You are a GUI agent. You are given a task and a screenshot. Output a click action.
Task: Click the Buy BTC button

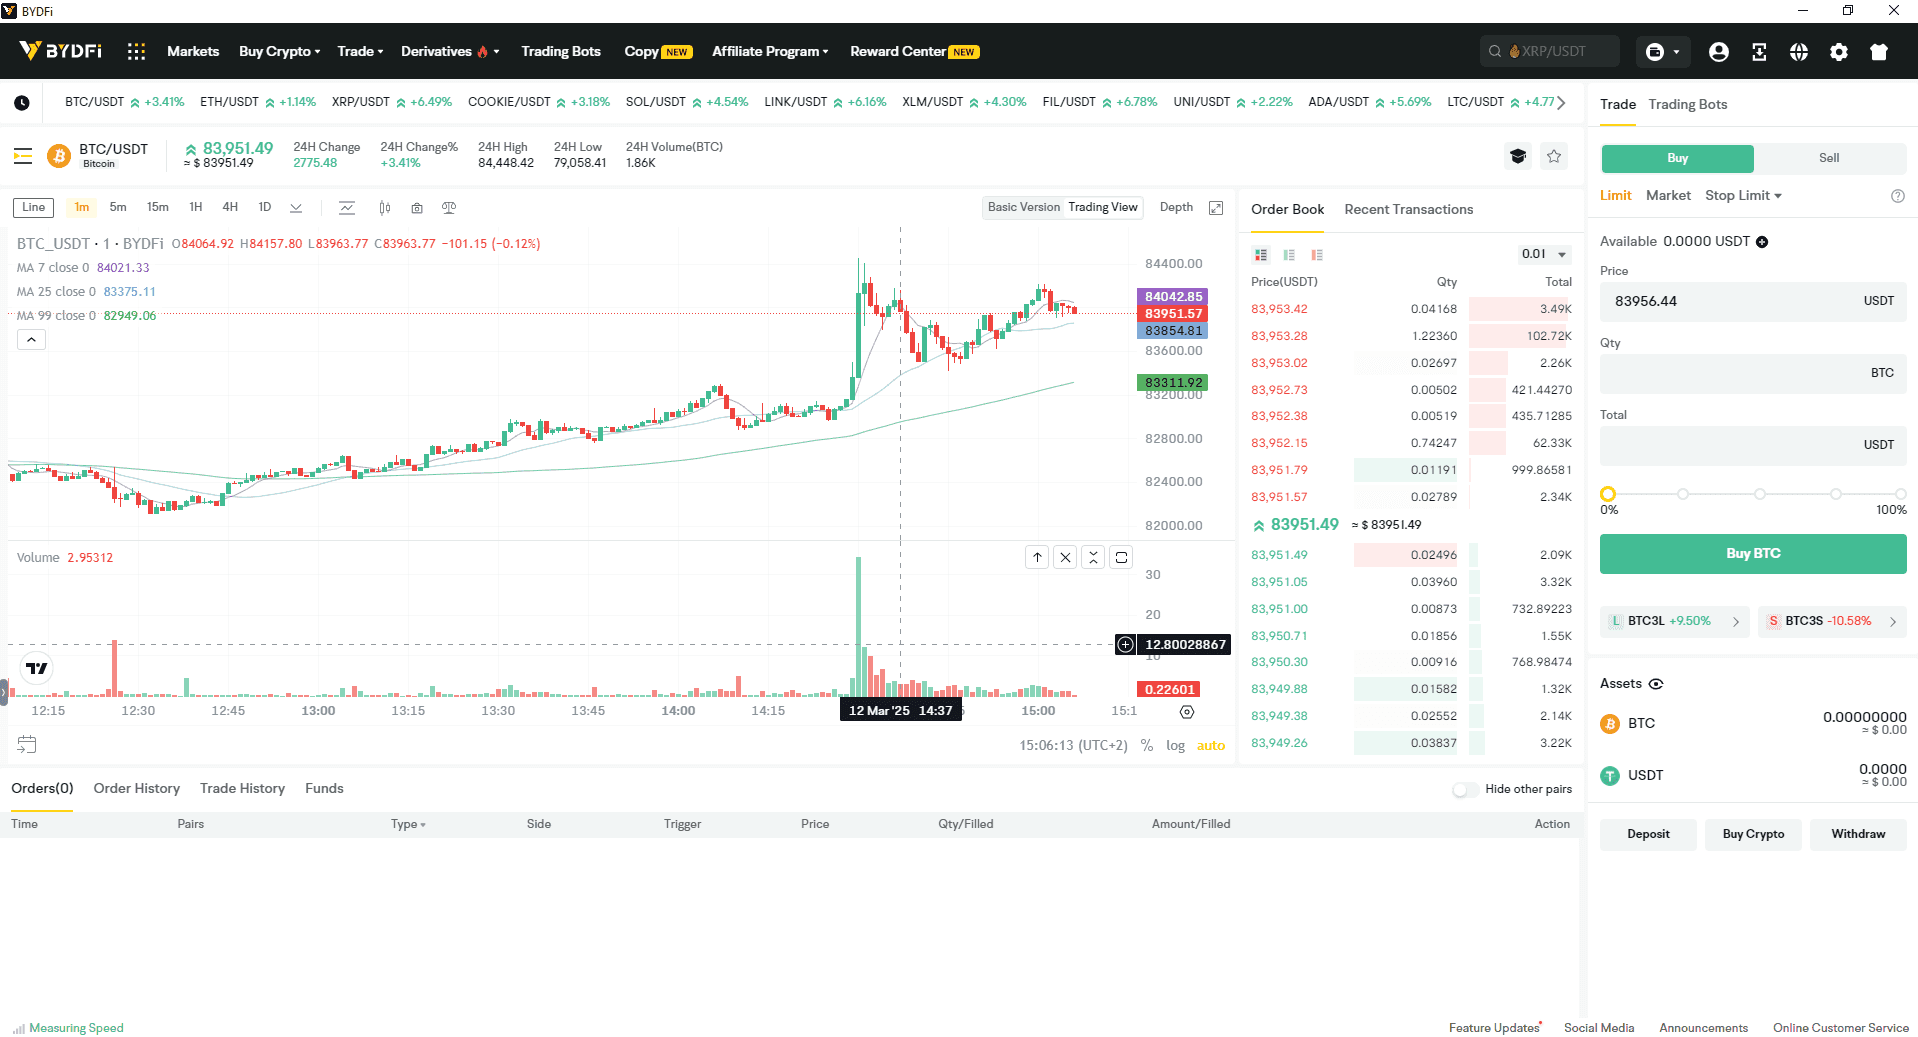tap(1753, 554)
